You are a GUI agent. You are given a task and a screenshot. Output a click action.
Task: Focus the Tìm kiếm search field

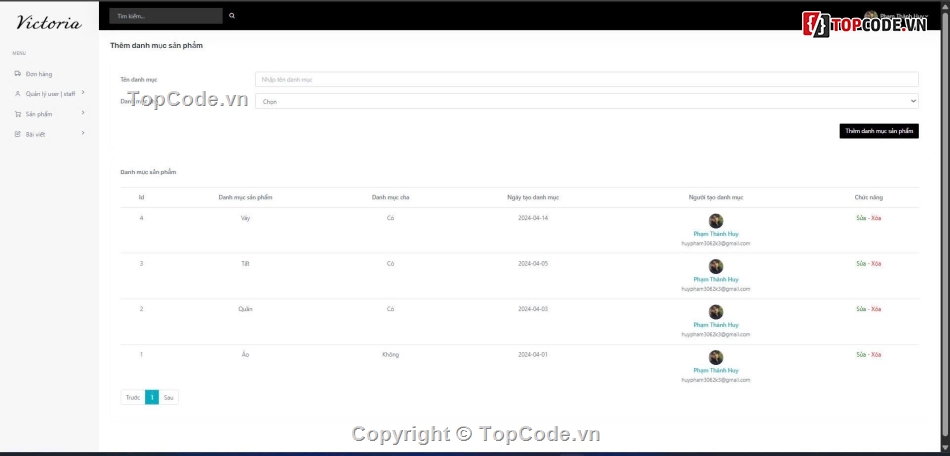pyautogui.click(x=166, y=16)
